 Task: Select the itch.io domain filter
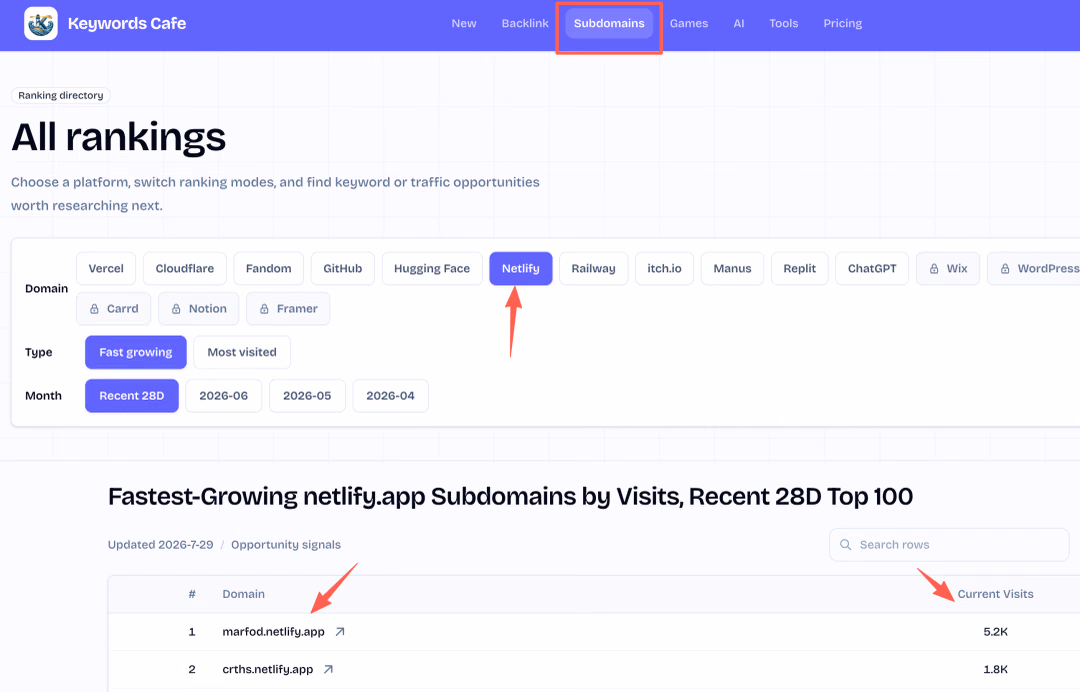pos(664,269)
